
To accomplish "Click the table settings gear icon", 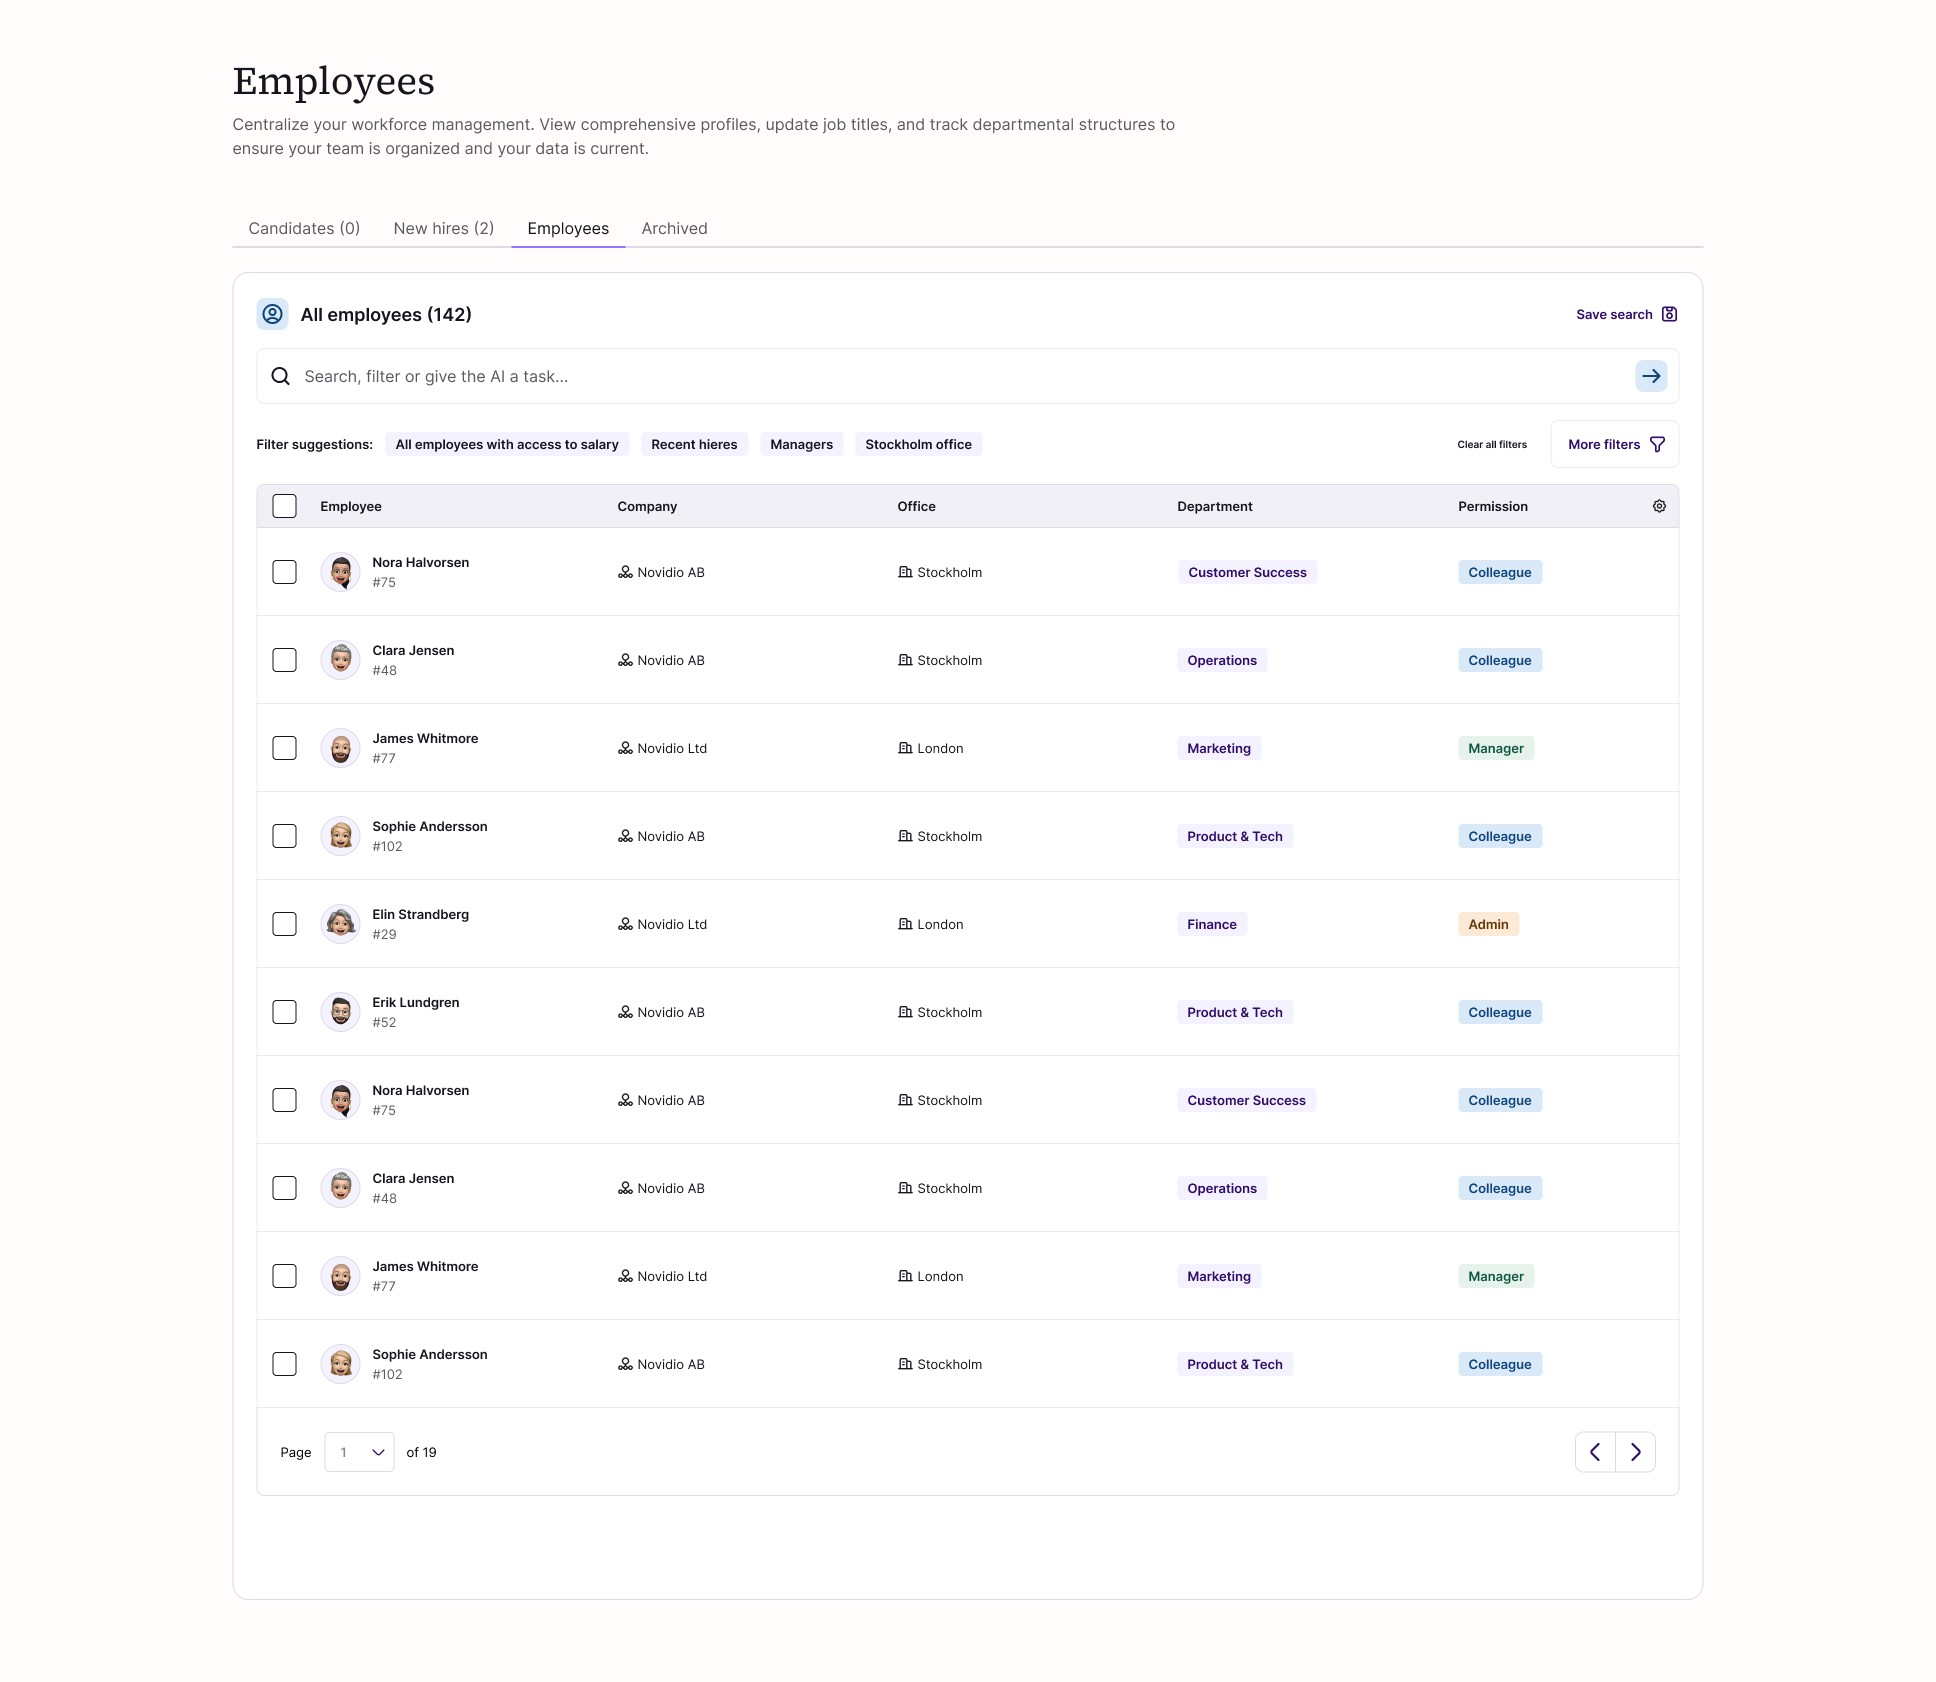I will (1659, 506).
